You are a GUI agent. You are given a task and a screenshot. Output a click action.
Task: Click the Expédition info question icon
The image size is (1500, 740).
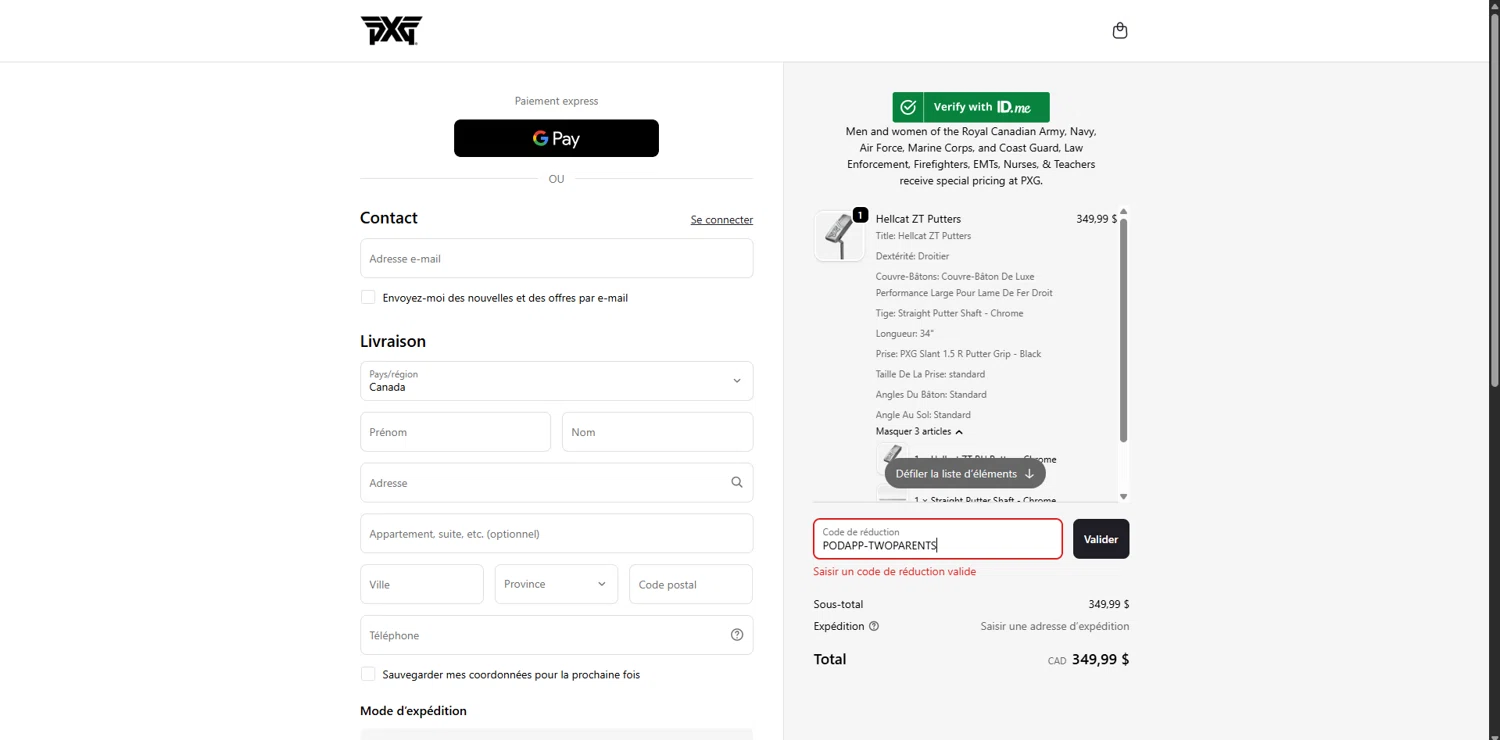pos(874,626)
